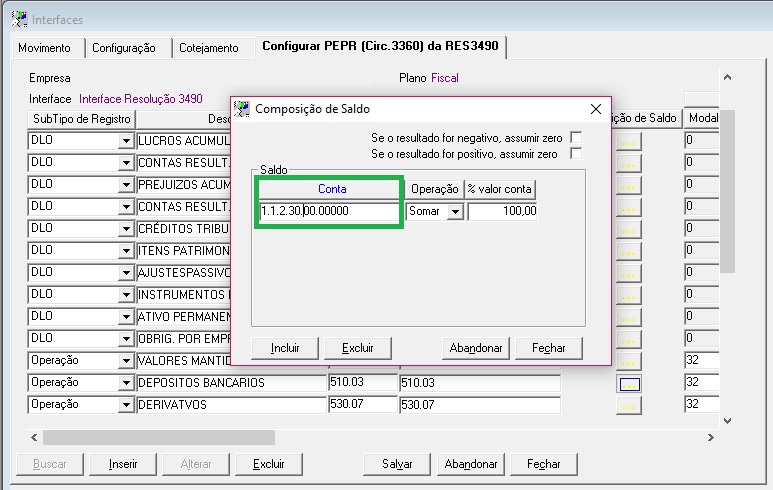
Task: Click Composição de Saldo dialog title icon
Action: point(242,108)
